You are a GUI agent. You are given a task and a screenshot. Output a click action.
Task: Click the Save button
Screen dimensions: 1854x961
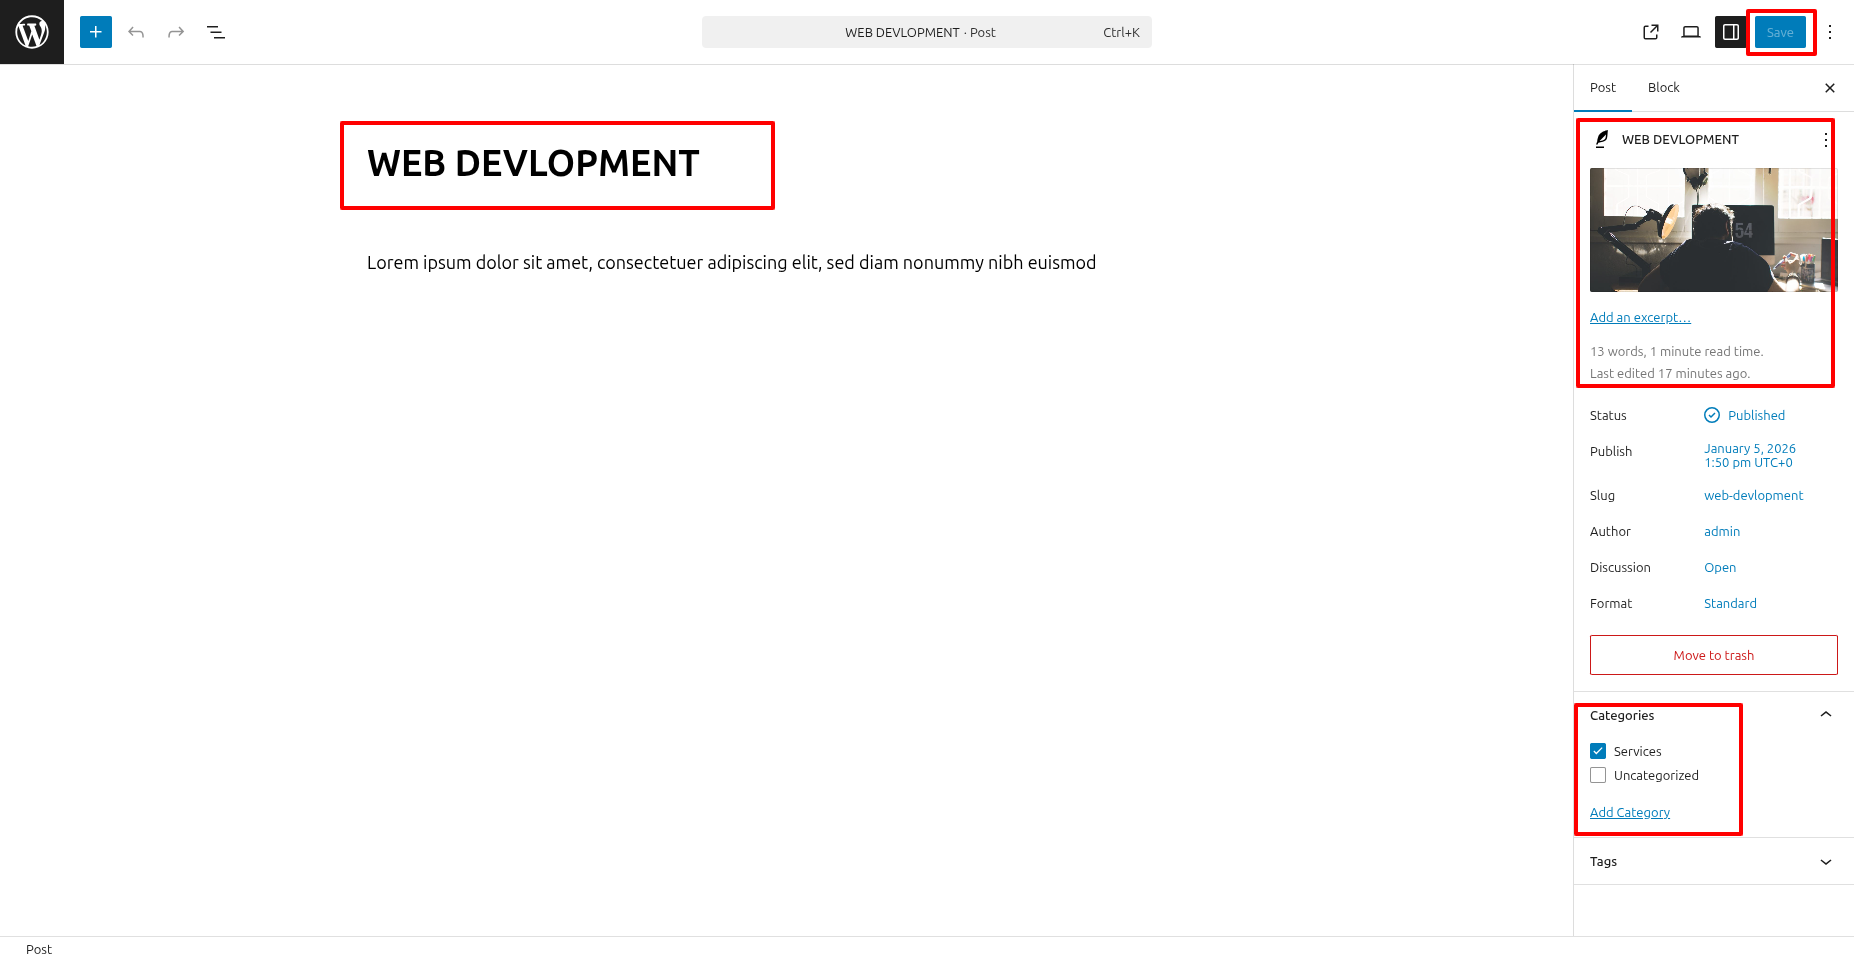1780,32
